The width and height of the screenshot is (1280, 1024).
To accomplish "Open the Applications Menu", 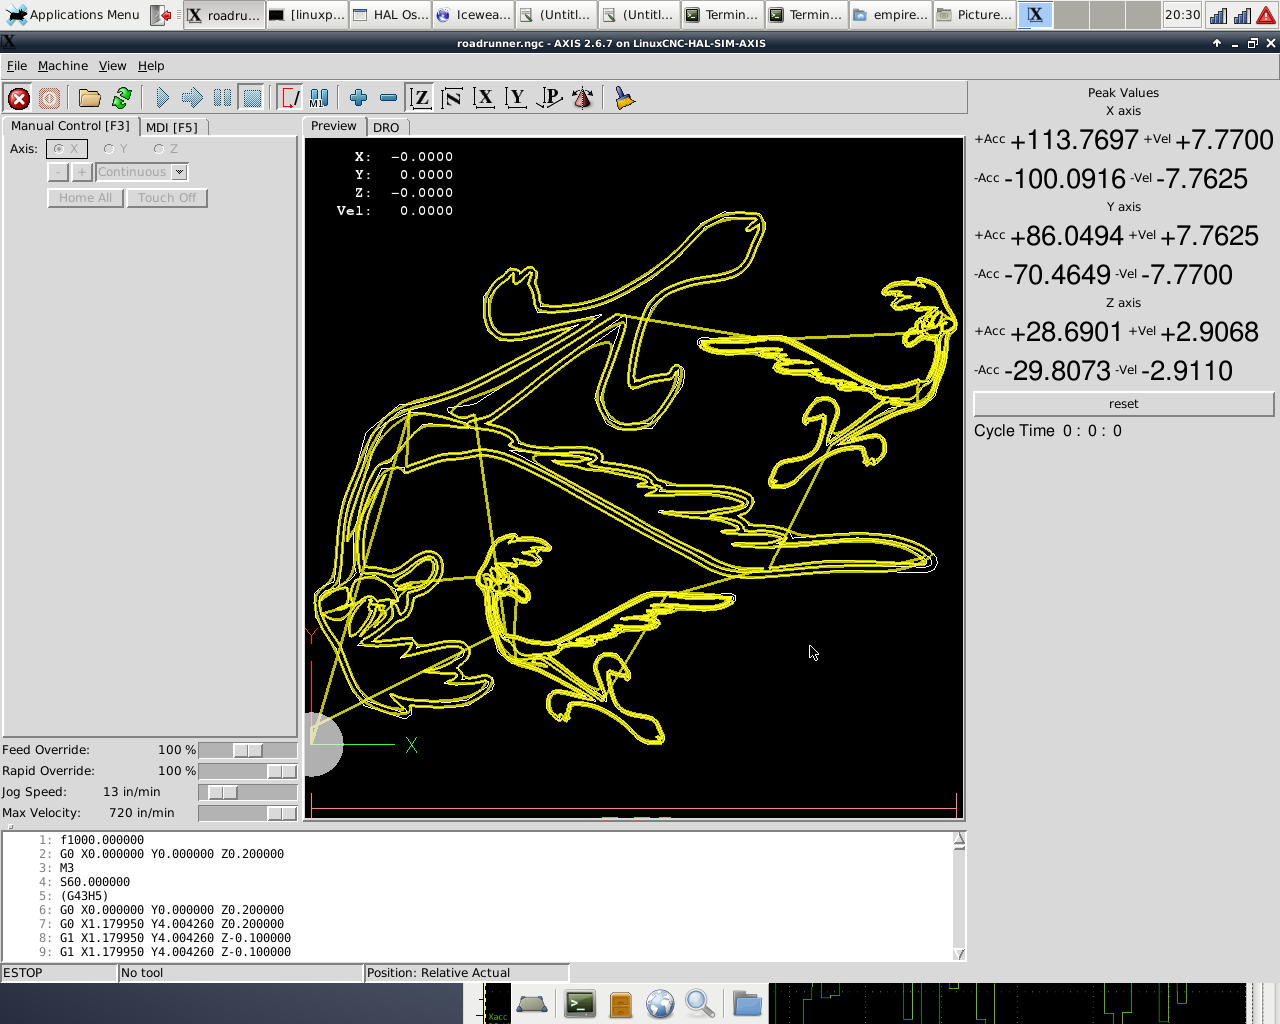I will click(73, 15).
